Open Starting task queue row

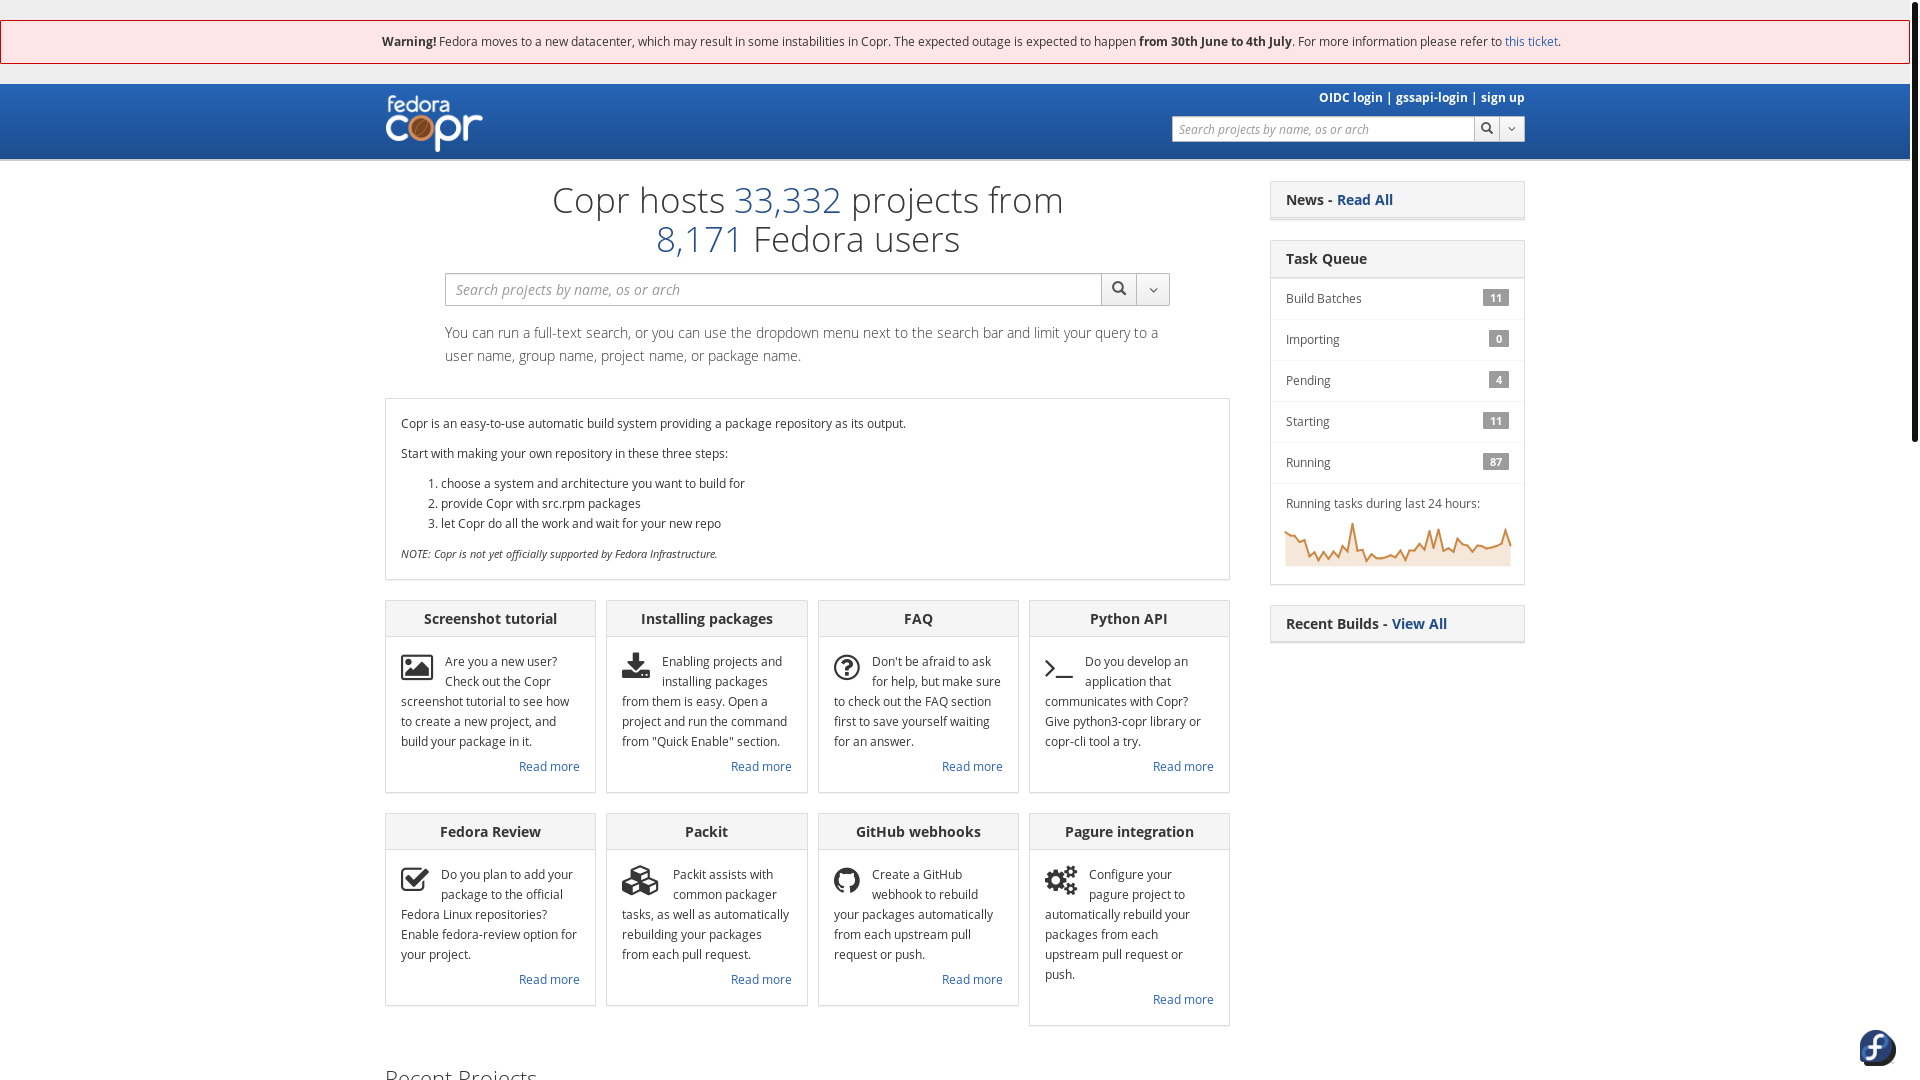pos(1397,422)
